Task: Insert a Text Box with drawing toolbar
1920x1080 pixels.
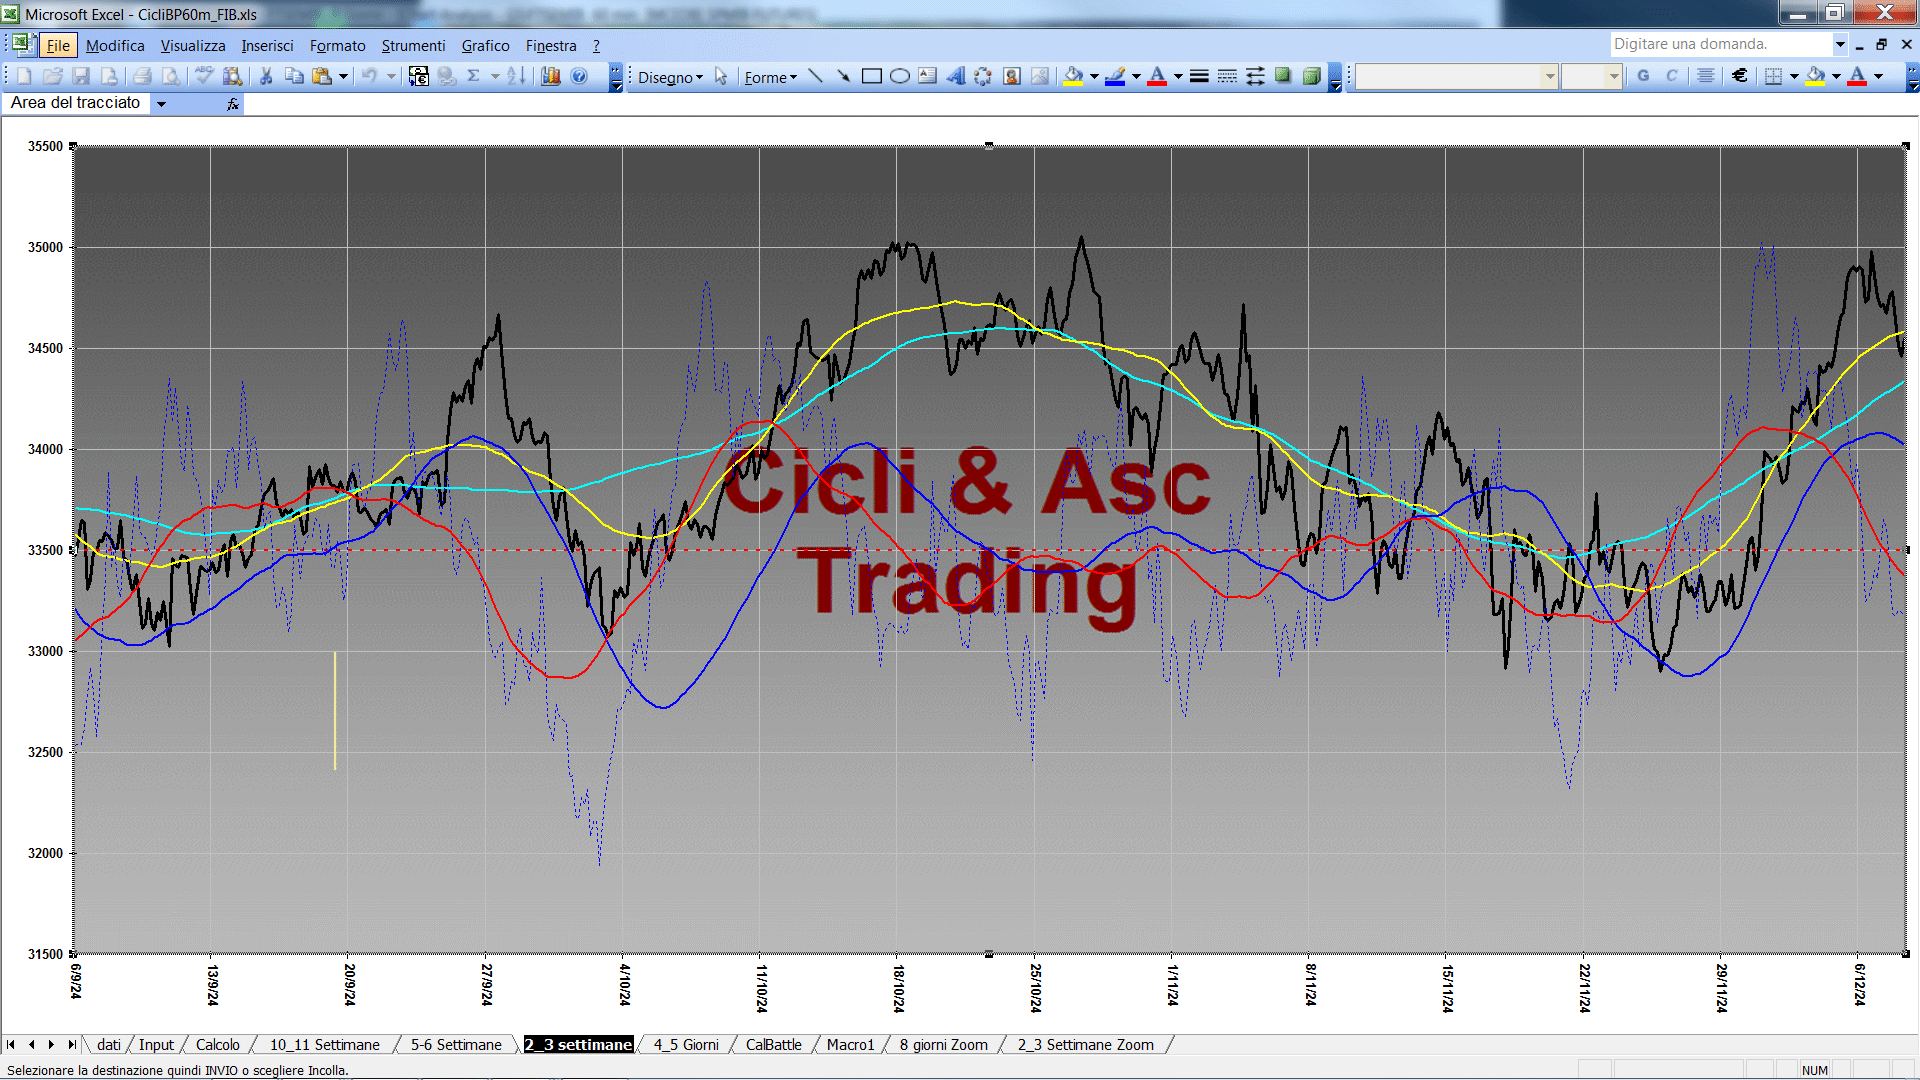Action: click(928, 76)
